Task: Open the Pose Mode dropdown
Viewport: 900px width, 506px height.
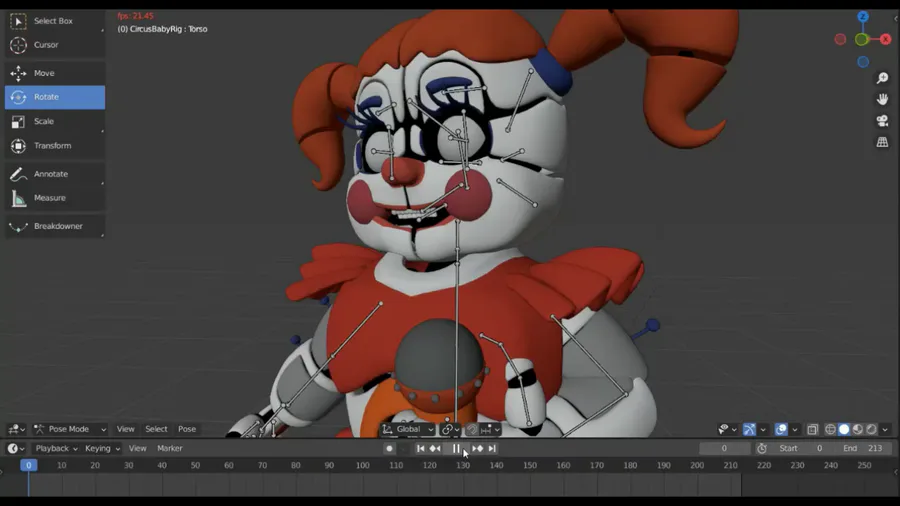Action: point(69,429)
